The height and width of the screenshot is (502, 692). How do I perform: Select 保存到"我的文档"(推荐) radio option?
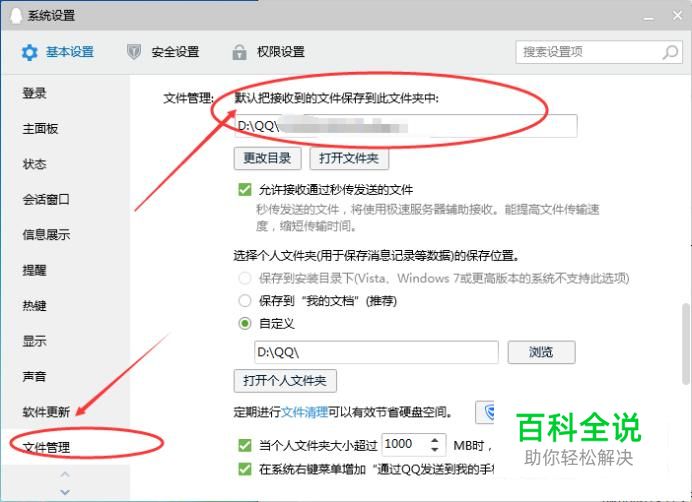[x=244, y=301]
